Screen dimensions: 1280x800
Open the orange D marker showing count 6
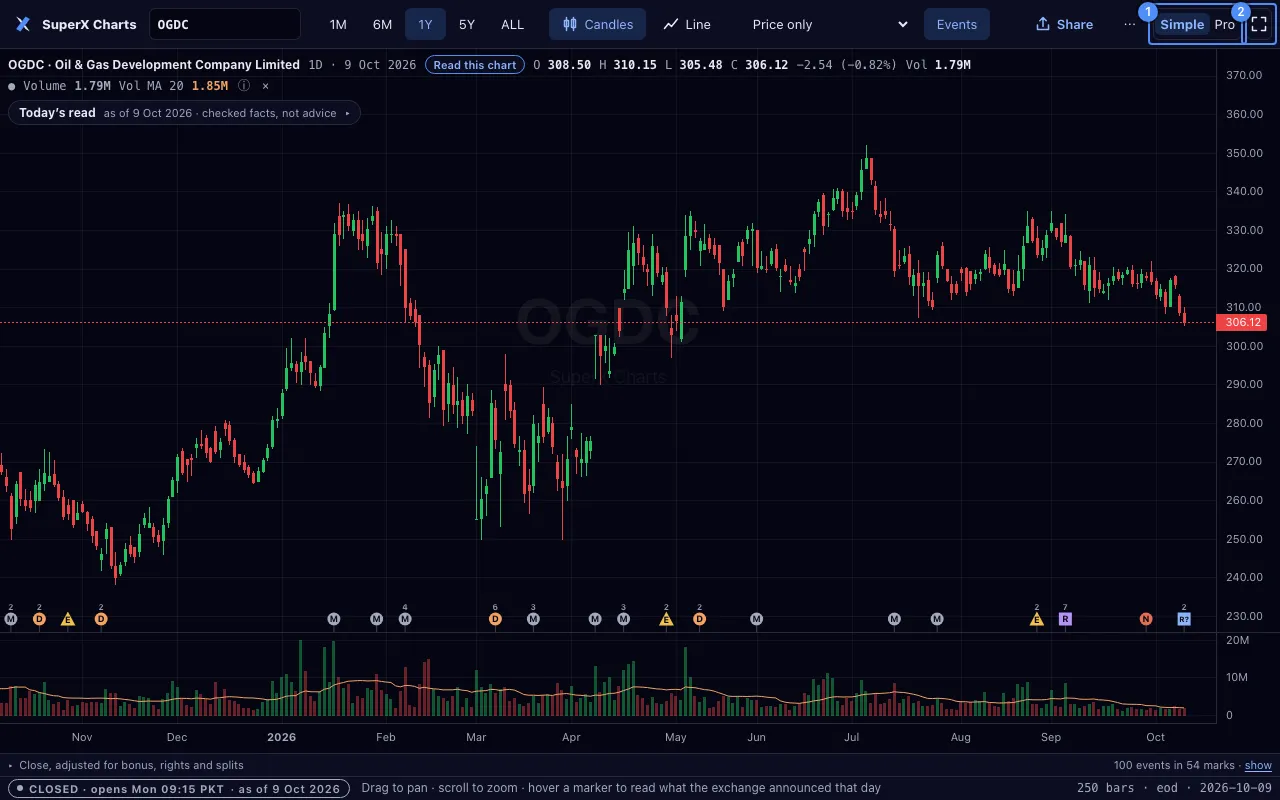click(x=495, y=619)
